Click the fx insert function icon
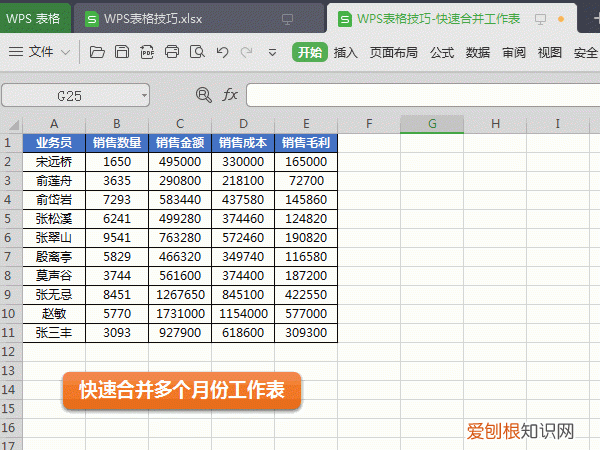This screenshot has width=600, height=450. coord(230,94)
